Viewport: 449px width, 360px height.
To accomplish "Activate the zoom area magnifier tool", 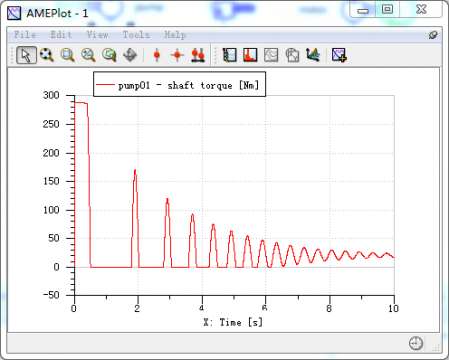I will 67,55.
